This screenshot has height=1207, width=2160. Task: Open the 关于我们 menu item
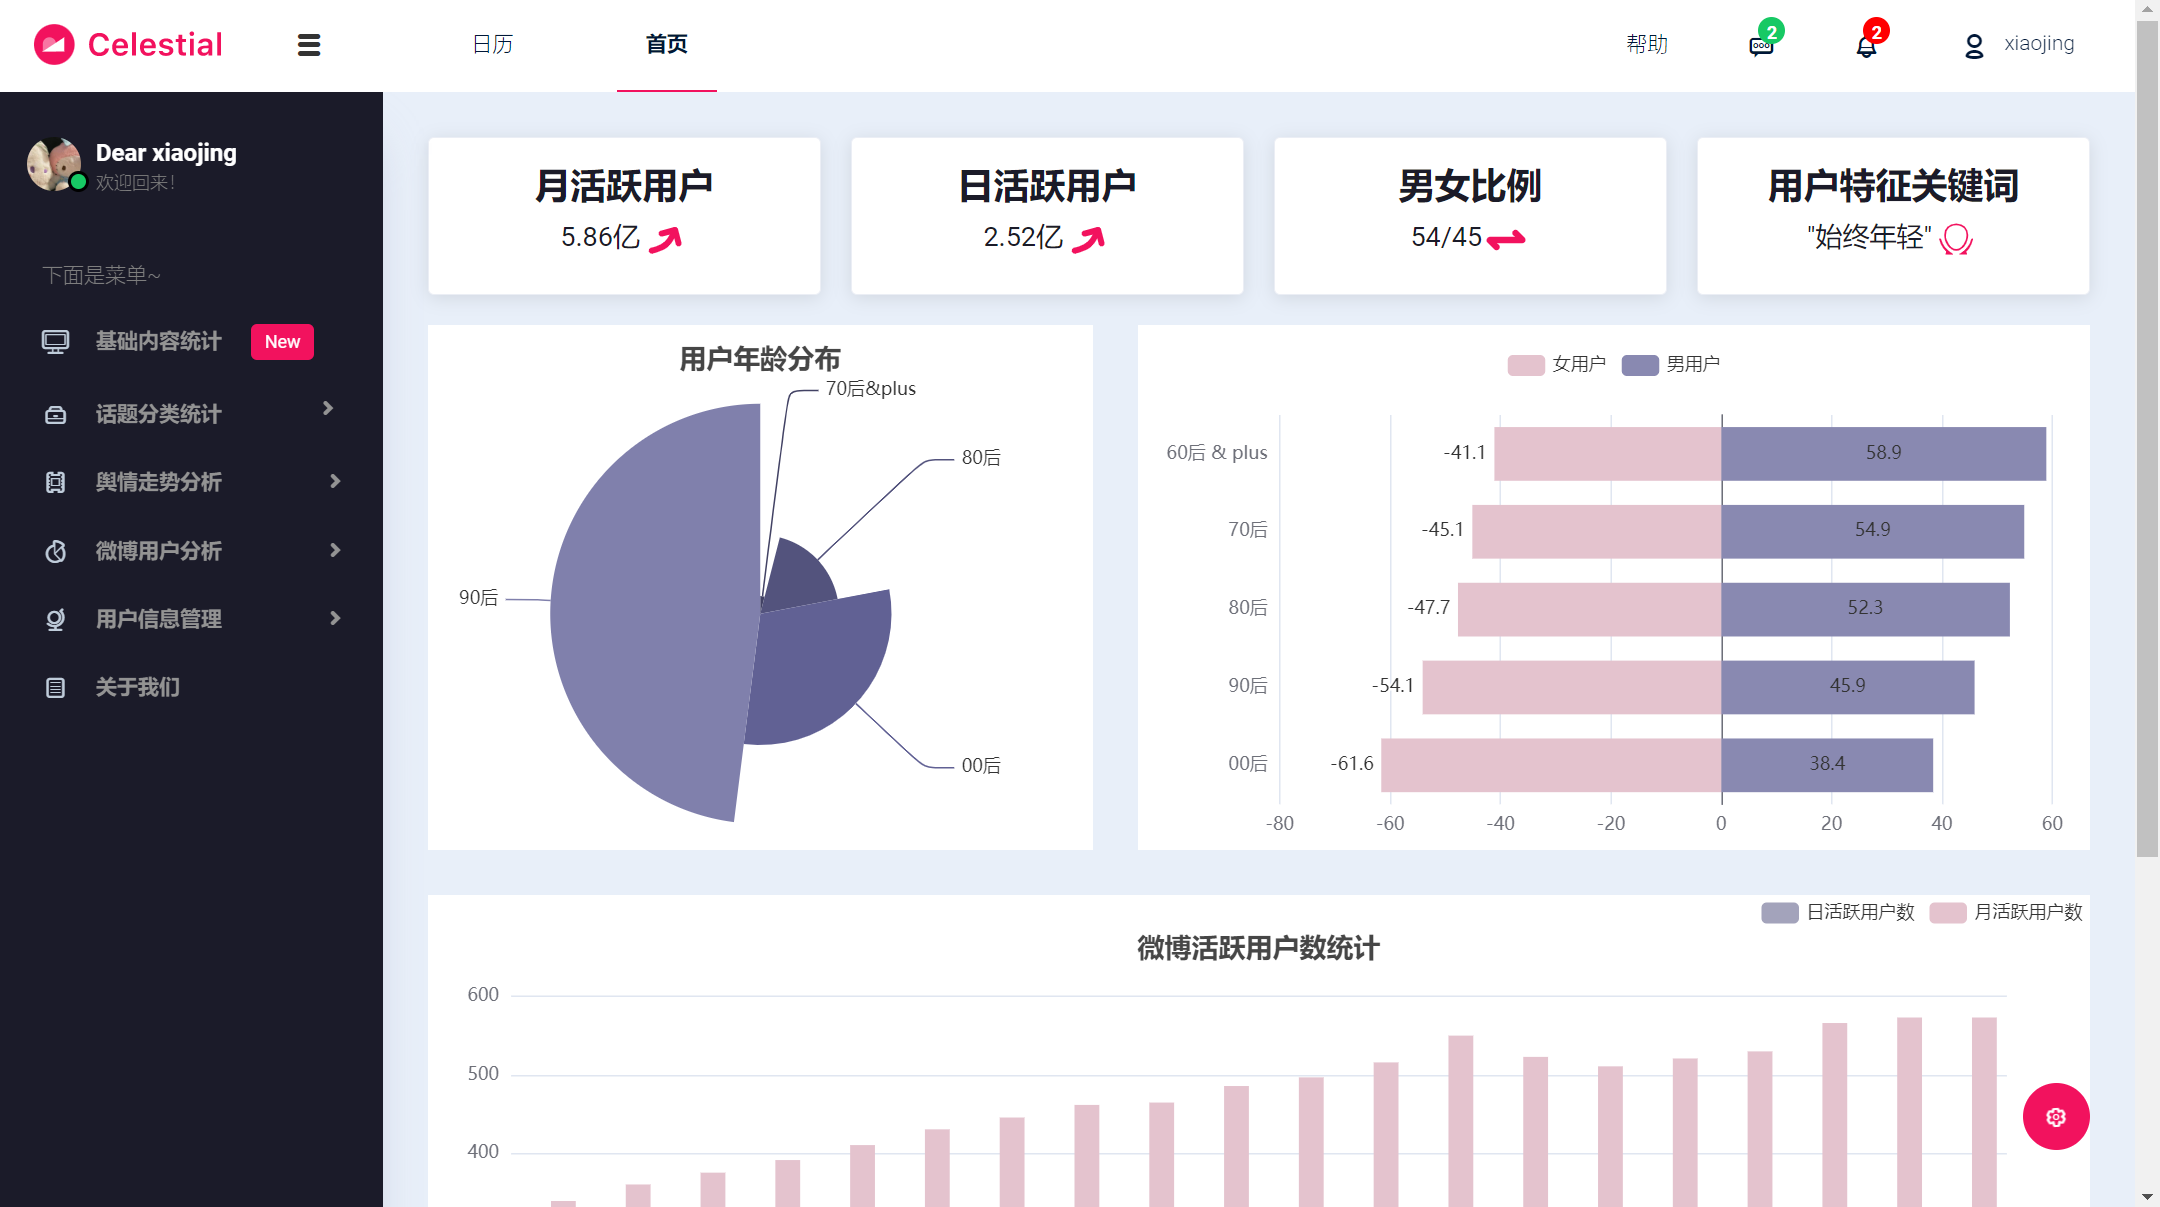pos(138,687)
